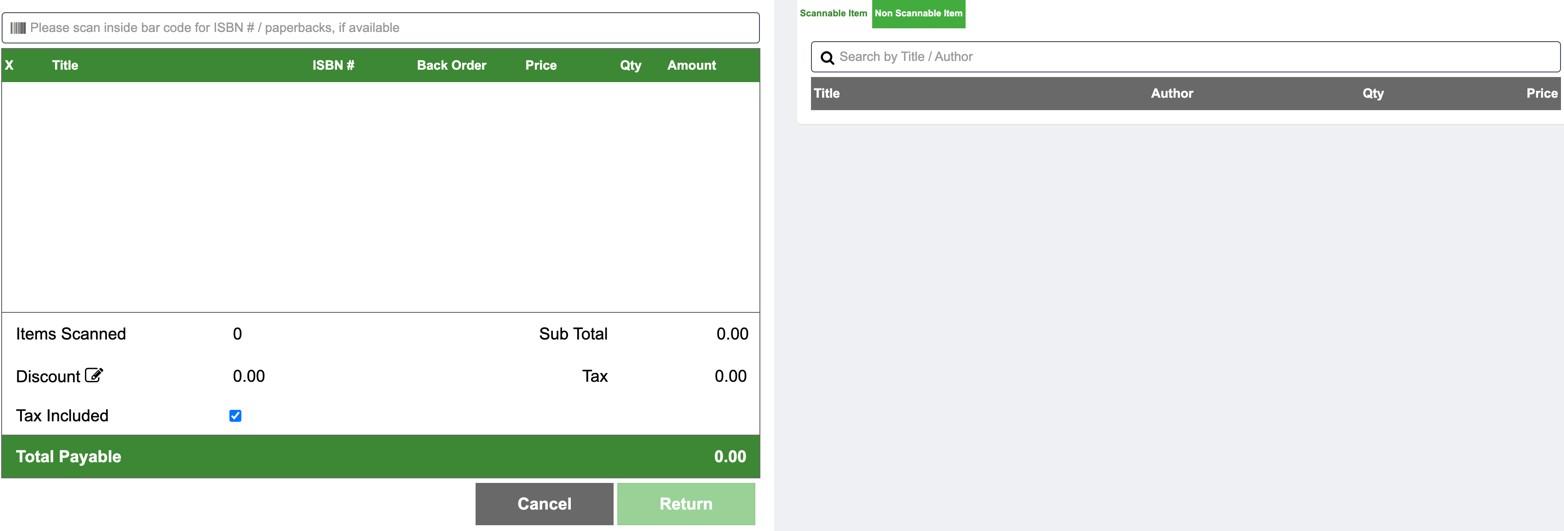Switch to the Scannable Item tab
1564x531 pixels.
[833, 14]
